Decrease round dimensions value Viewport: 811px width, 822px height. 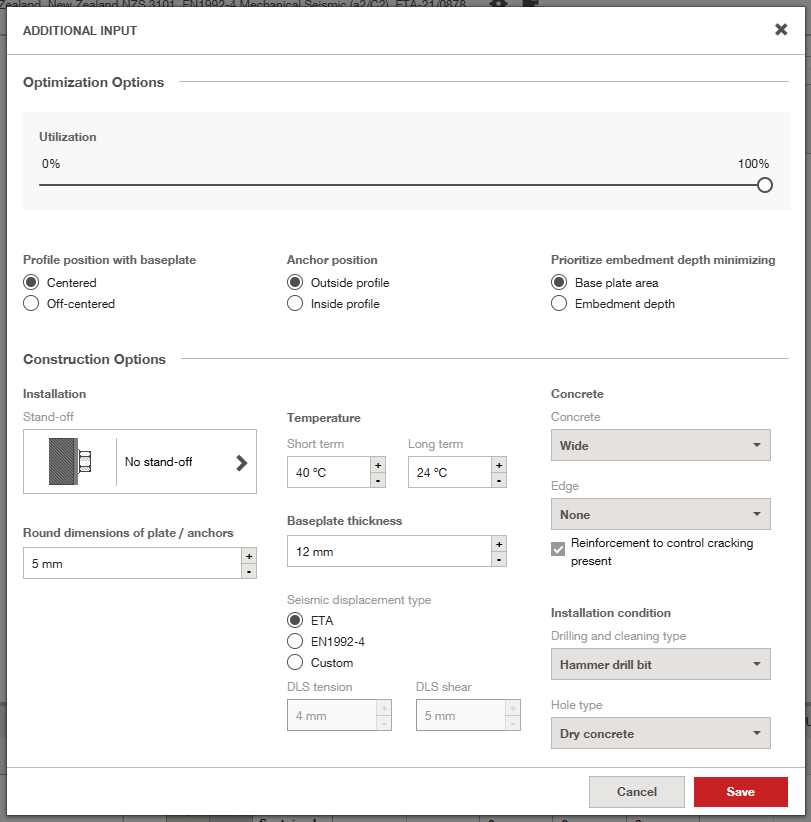pos(249,571)
